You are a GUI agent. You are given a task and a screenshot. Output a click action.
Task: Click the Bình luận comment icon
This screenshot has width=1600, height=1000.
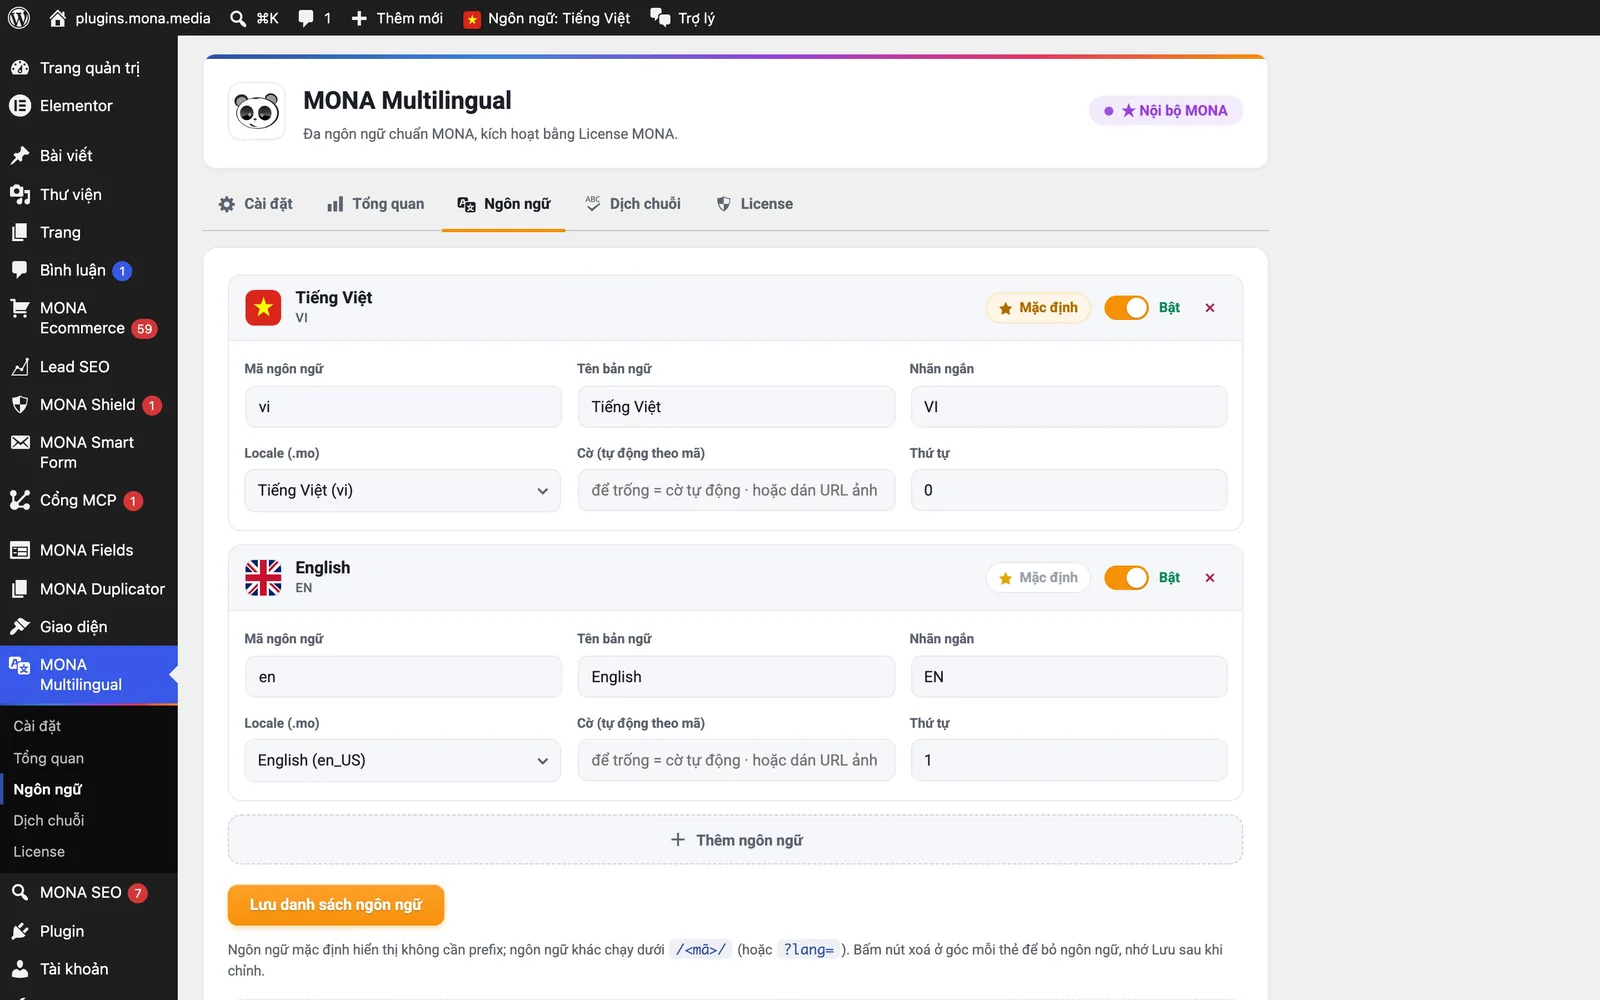[x=20, y=270]
